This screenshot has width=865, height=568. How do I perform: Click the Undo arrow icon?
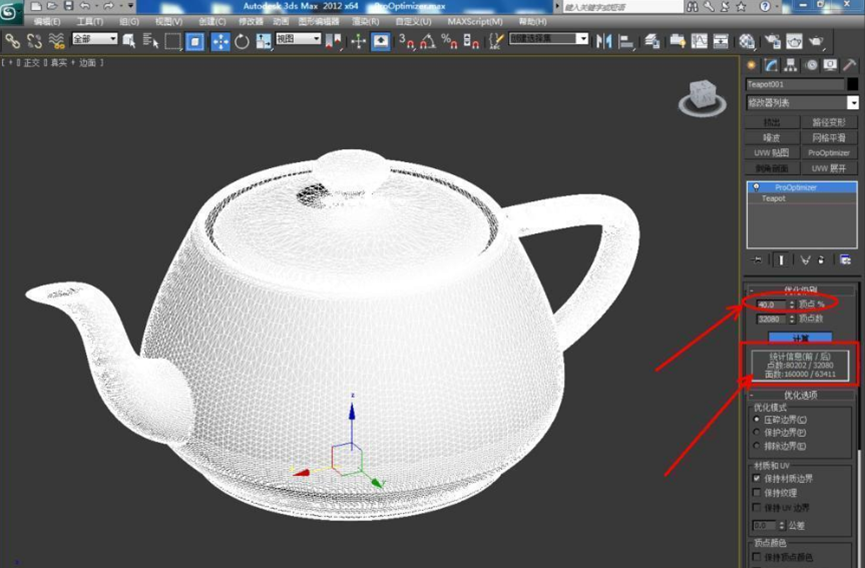tap(84, 6)
